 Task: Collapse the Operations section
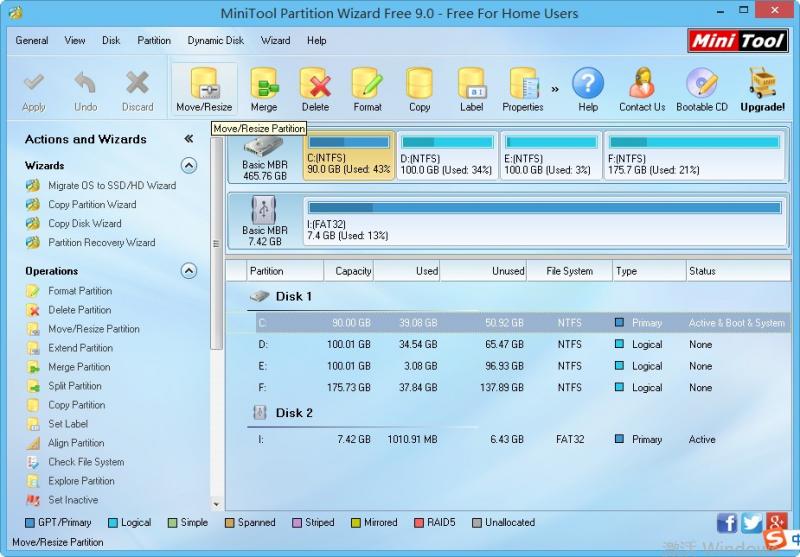tap(189, 270)
